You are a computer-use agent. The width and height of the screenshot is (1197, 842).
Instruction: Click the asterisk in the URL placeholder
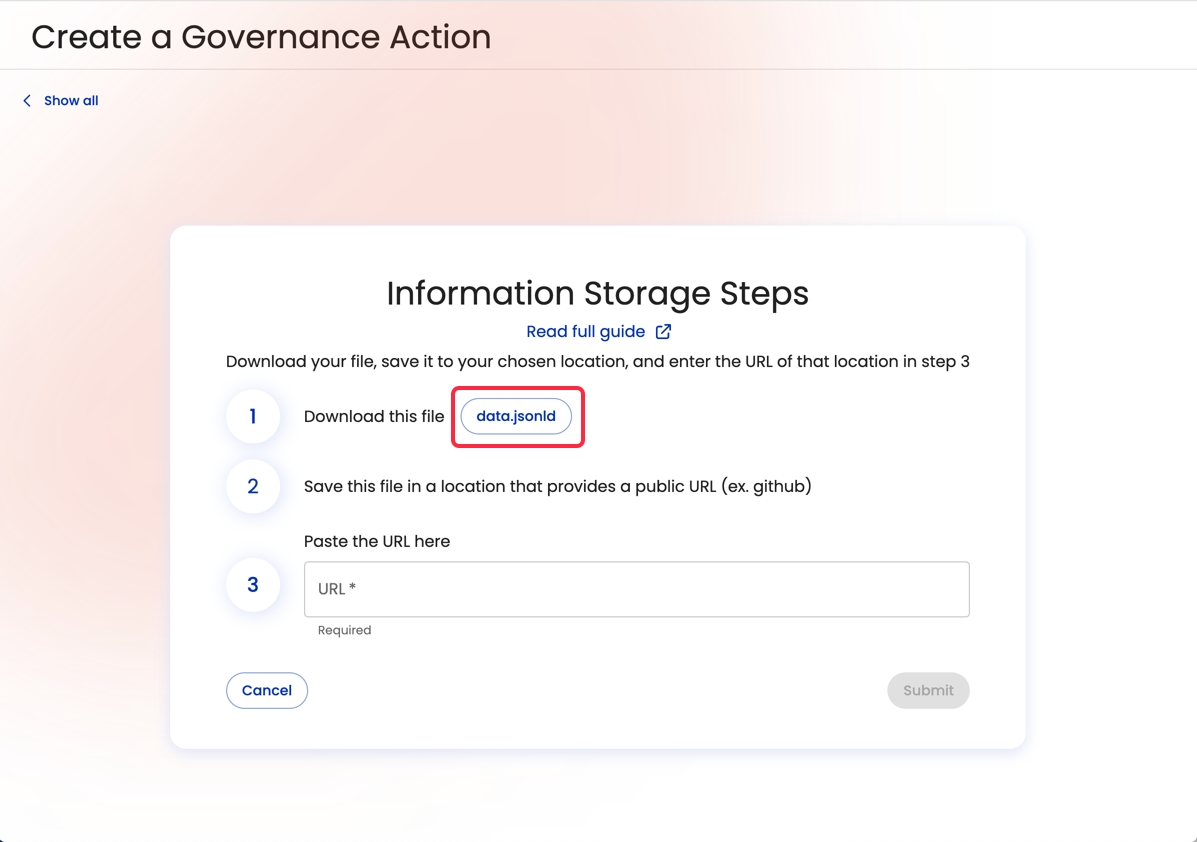pyautogui.click(x=353, y=589)
